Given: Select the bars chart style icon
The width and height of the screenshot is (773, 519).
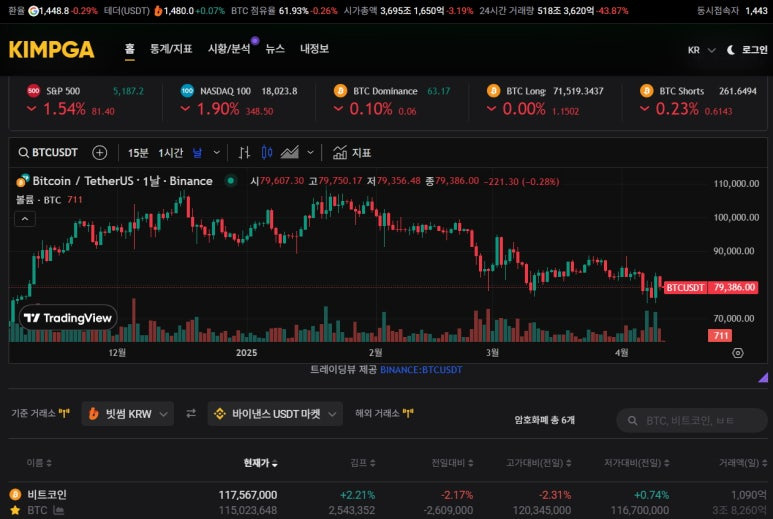Looking at the screenshot, I should (x=245, y=153).
